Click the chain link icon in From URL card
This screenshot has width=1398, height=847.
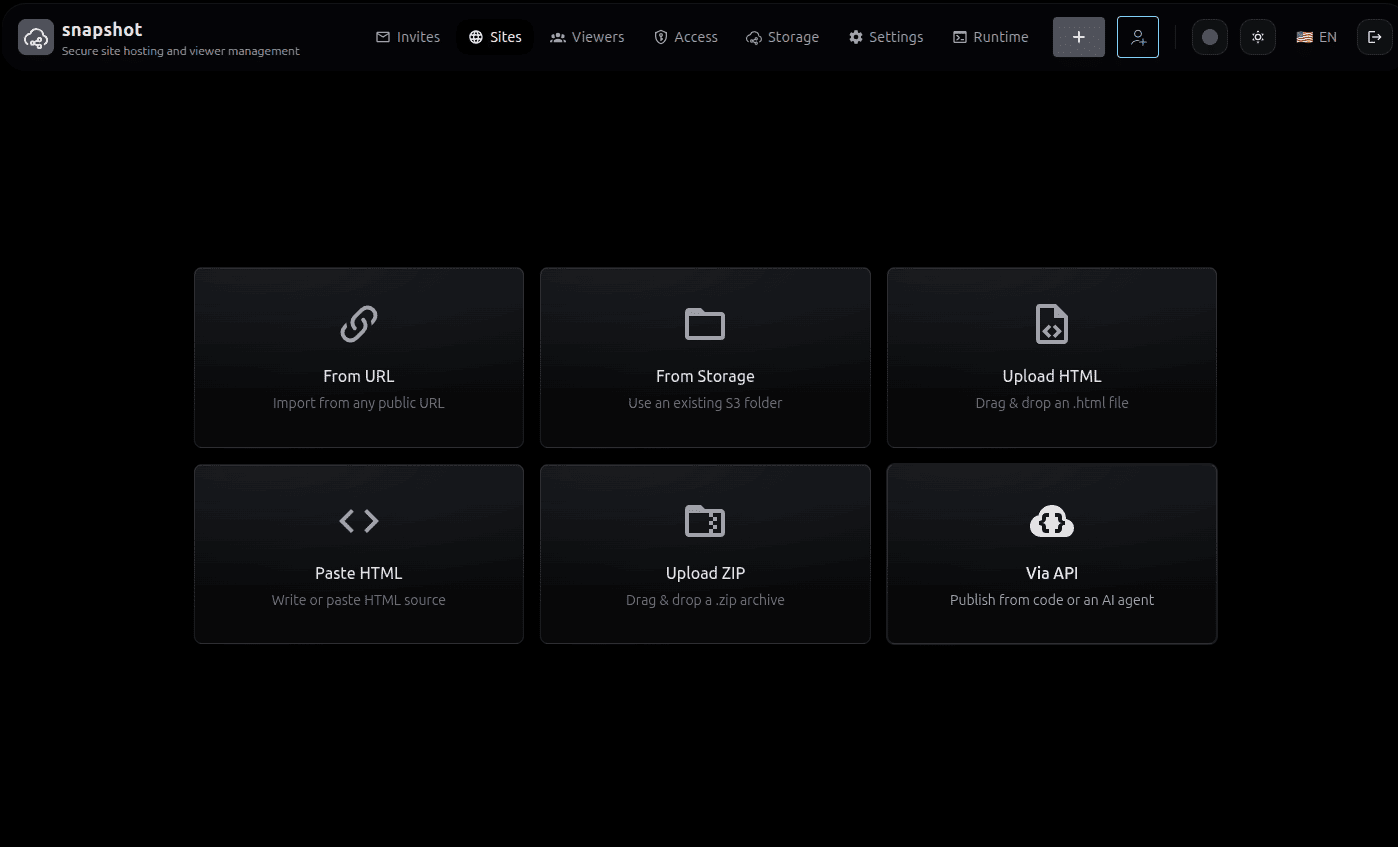pyautogui.click(x=359, y=324)
